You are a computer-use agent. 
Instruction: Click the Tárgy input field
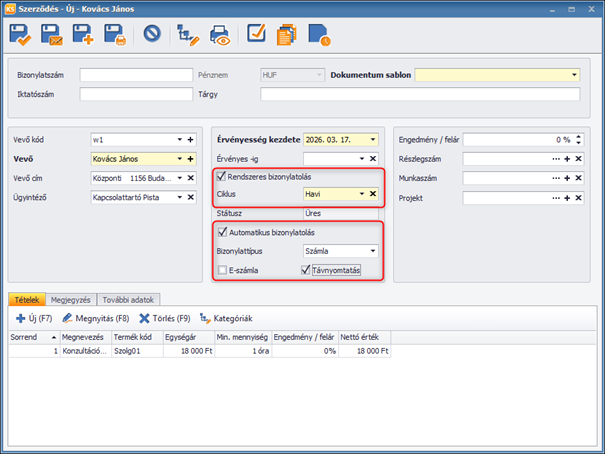click(420, 94)
